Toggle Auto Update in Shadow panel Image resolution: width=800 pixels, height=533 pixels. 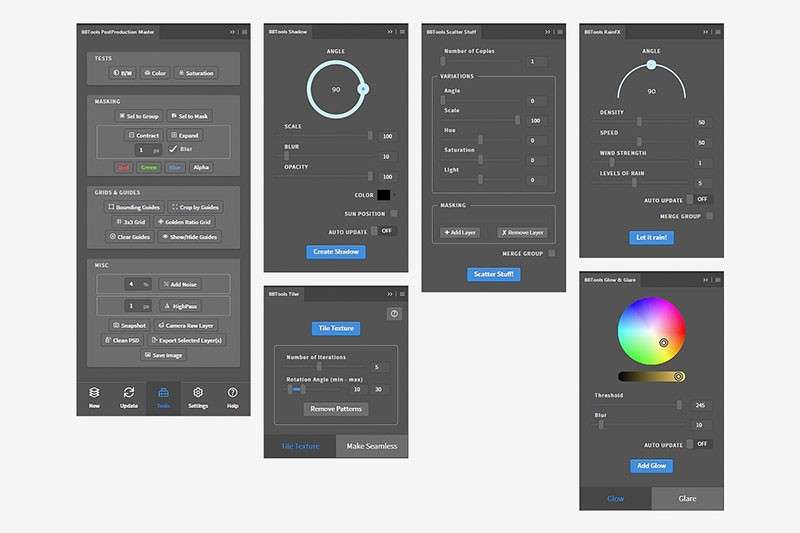click(384, 231)
